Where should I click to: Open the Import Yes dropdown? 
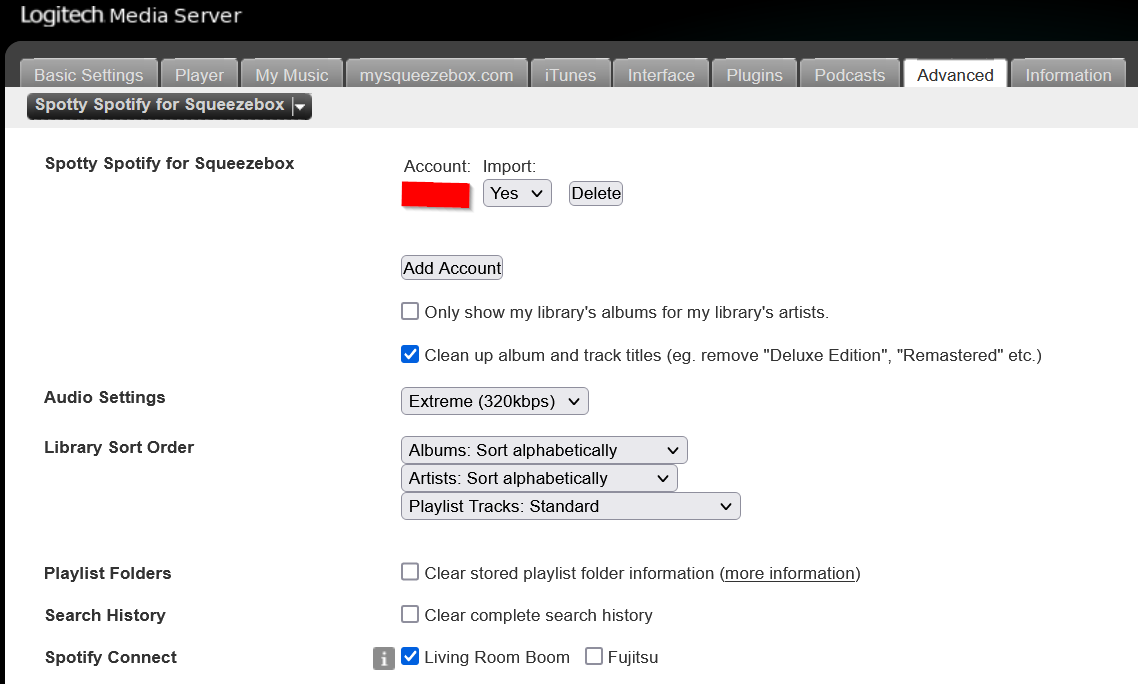tap(517, 193)
